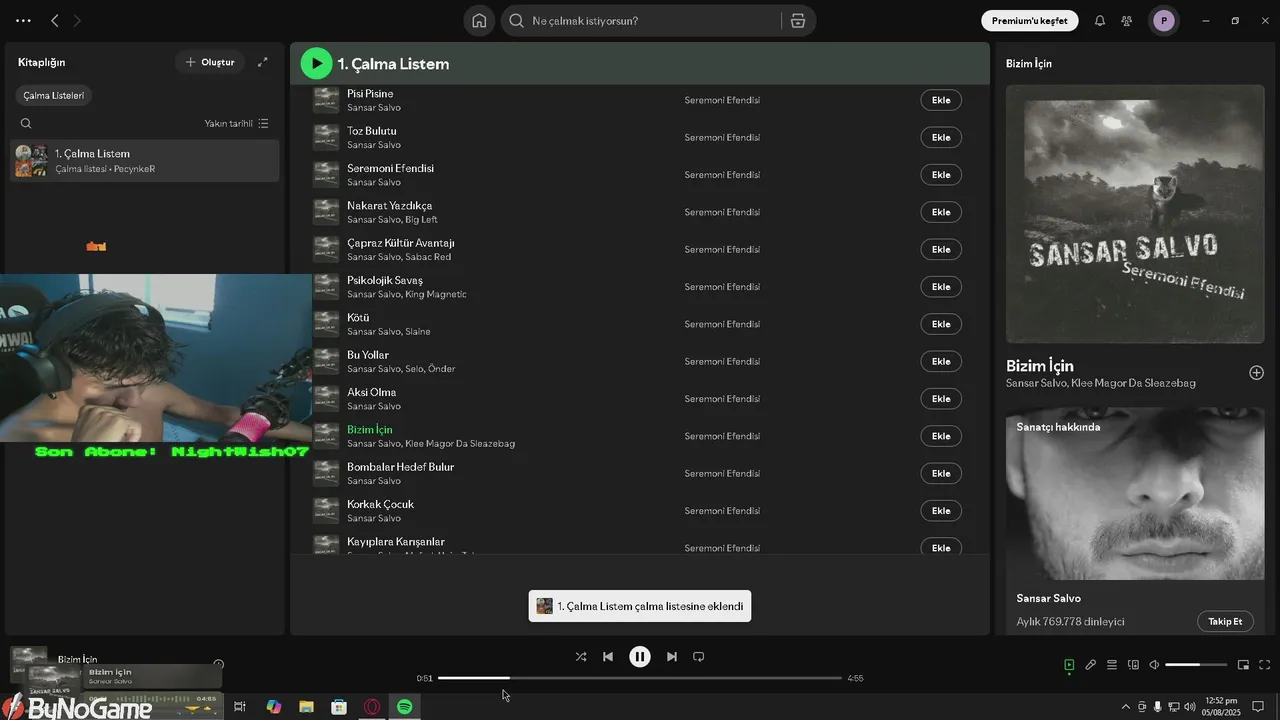Open Seremoni Efendisi album link in Kötü row
Image resolution: width=1280 pixels, height=720 pixels.
coord(722,324)
